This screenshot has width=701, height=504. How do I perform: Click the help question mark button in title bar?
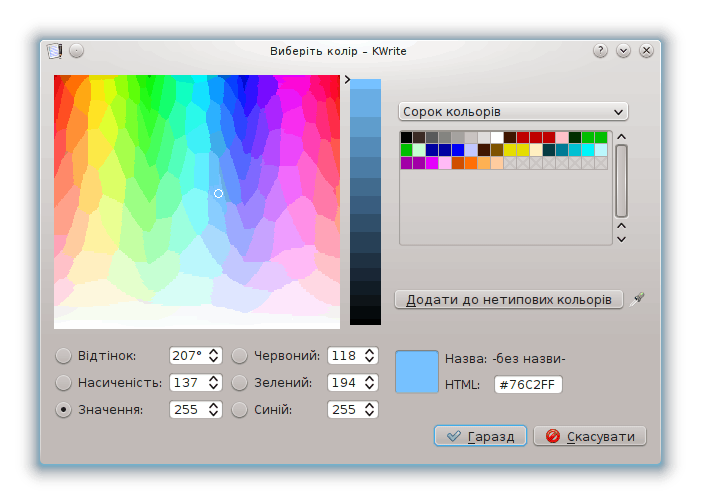coord(601,51)
